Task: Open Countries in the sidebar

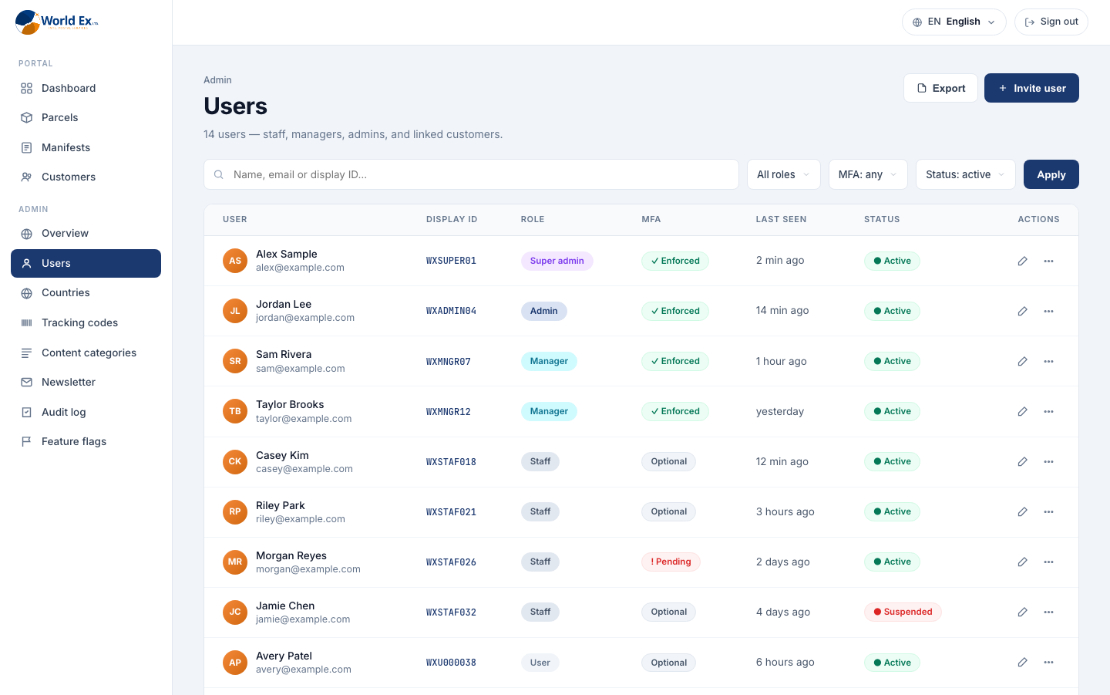Action: coord(86,293)
